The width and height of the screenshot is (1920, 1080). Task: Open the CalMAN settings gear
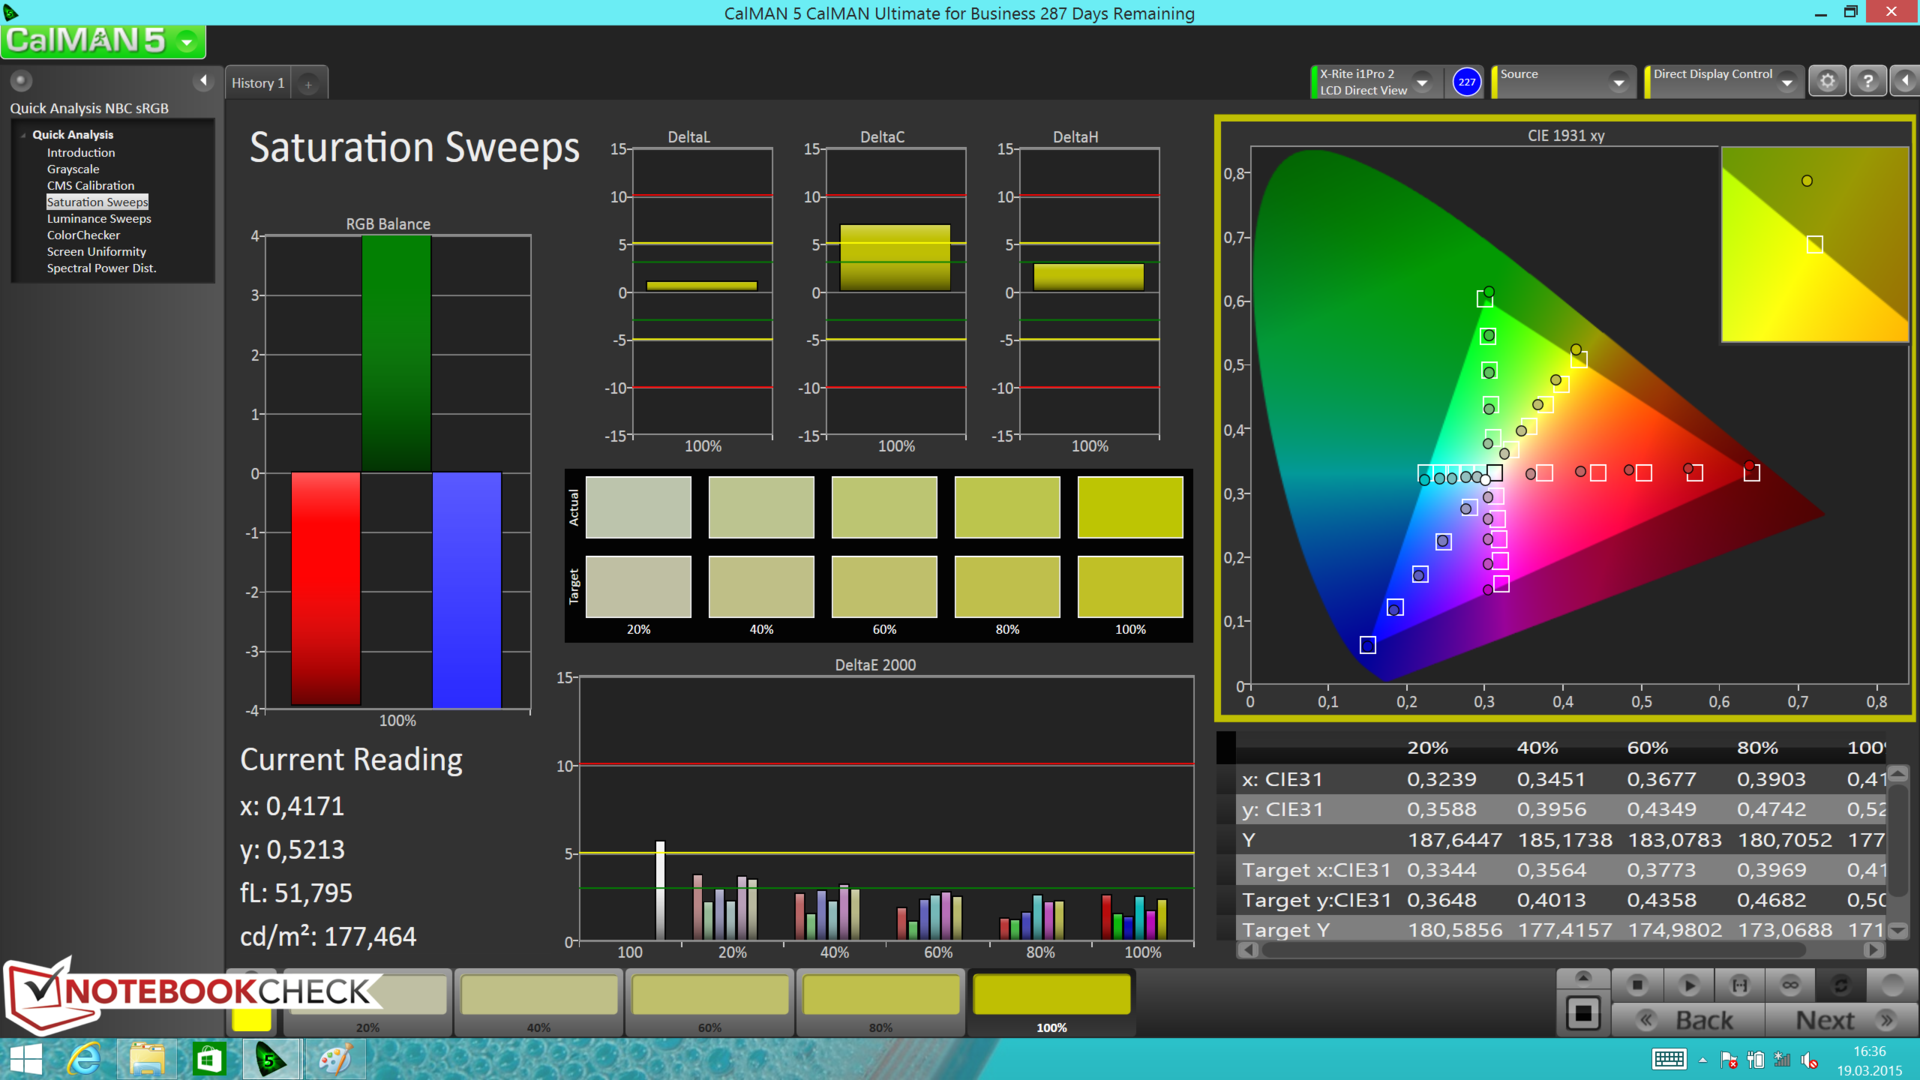[x=1827, y=82]
